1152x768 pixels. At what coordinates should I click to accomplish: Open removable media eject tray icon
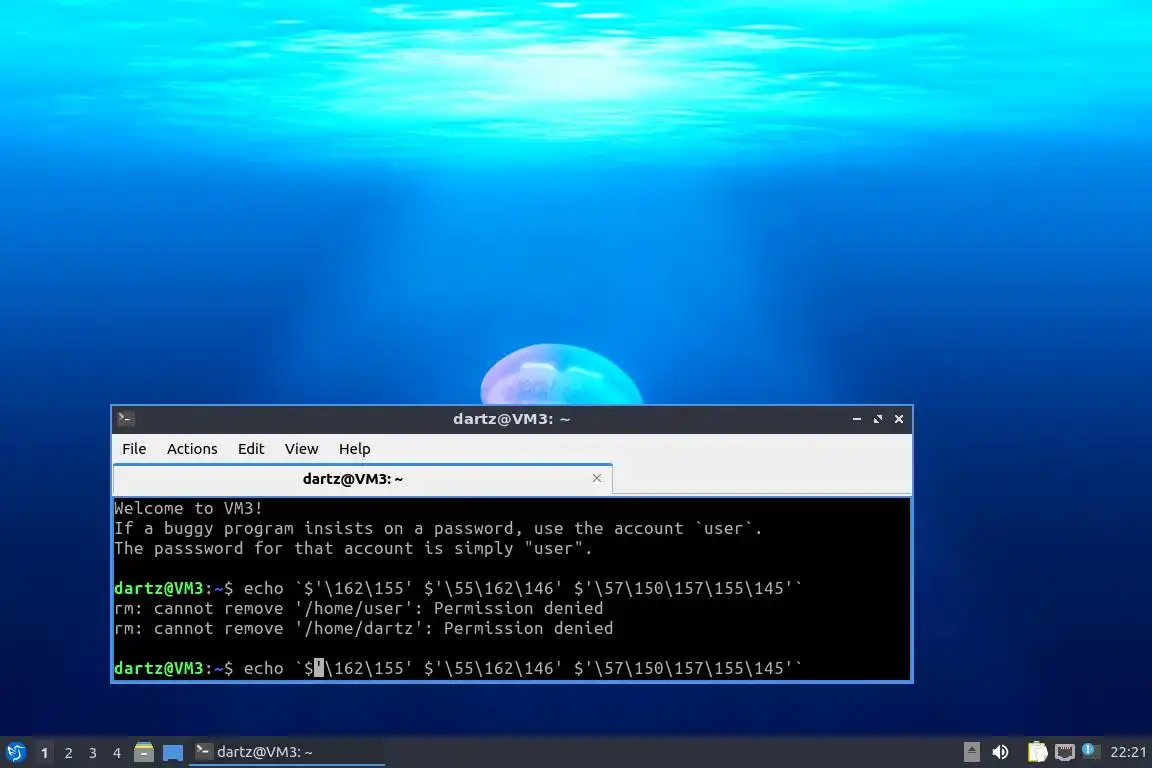click(x=971, y=752)
